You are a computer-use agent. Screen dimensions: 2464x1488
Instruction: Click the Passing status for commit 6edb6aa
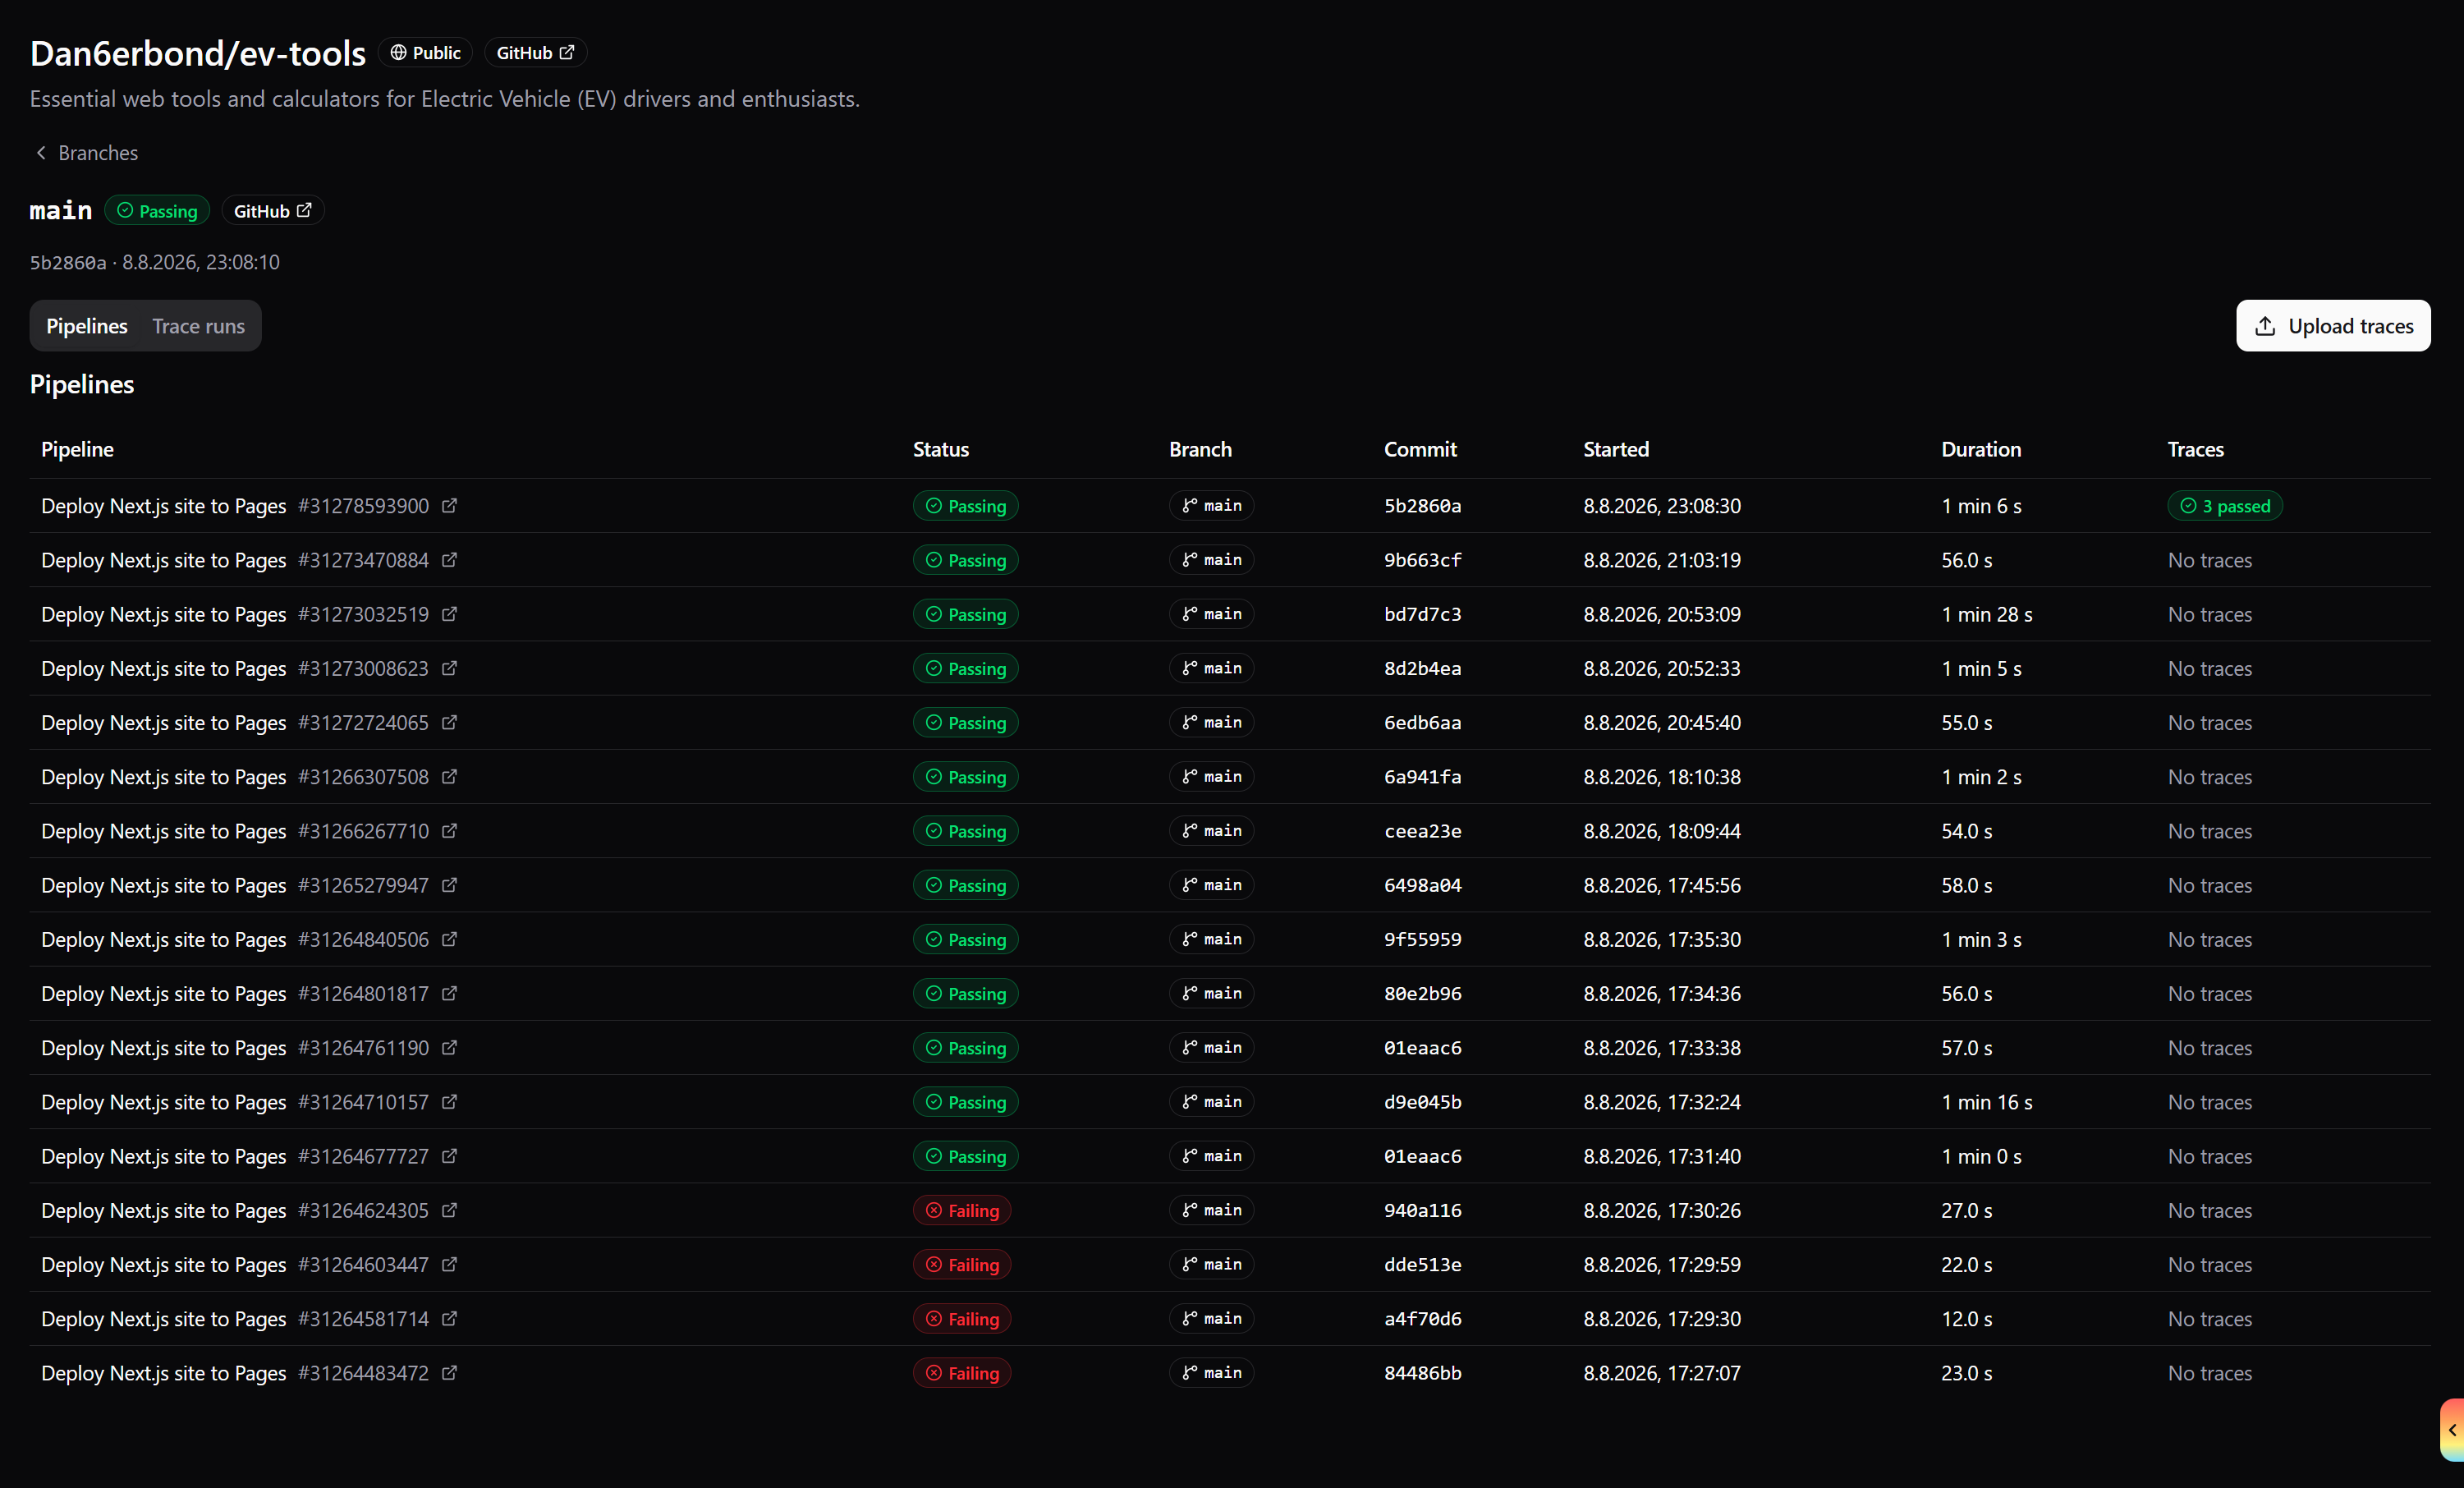pyautogui.click(x=965, y=722)
